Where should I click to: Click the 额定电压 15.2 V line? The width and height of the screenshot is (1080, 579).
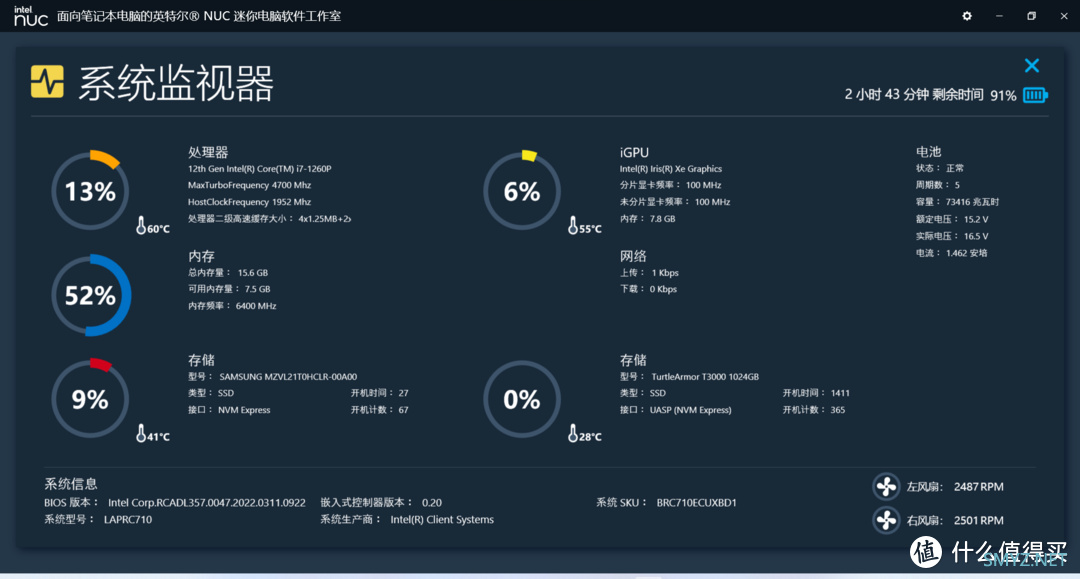click(x=952, y=219)
